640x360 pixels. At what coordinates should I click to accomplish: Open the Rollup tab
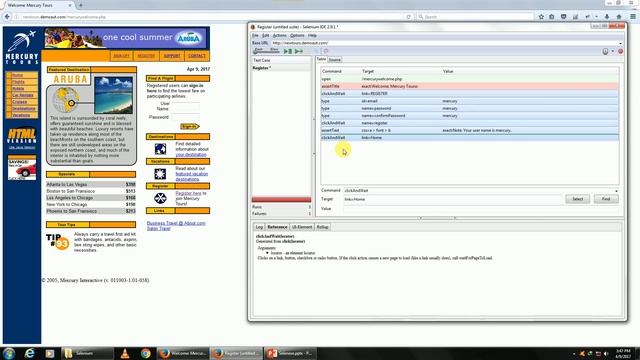click(322, 227)
